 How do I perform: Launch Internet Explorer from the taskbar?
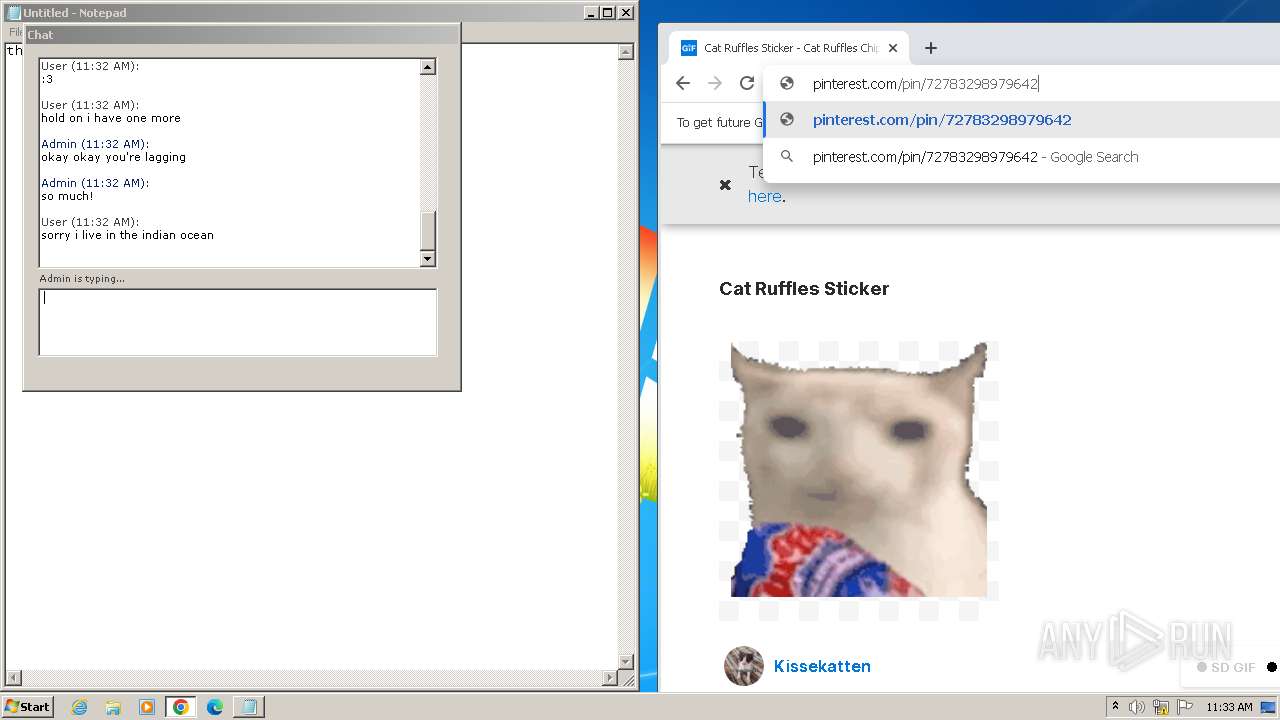coord(79,707)
